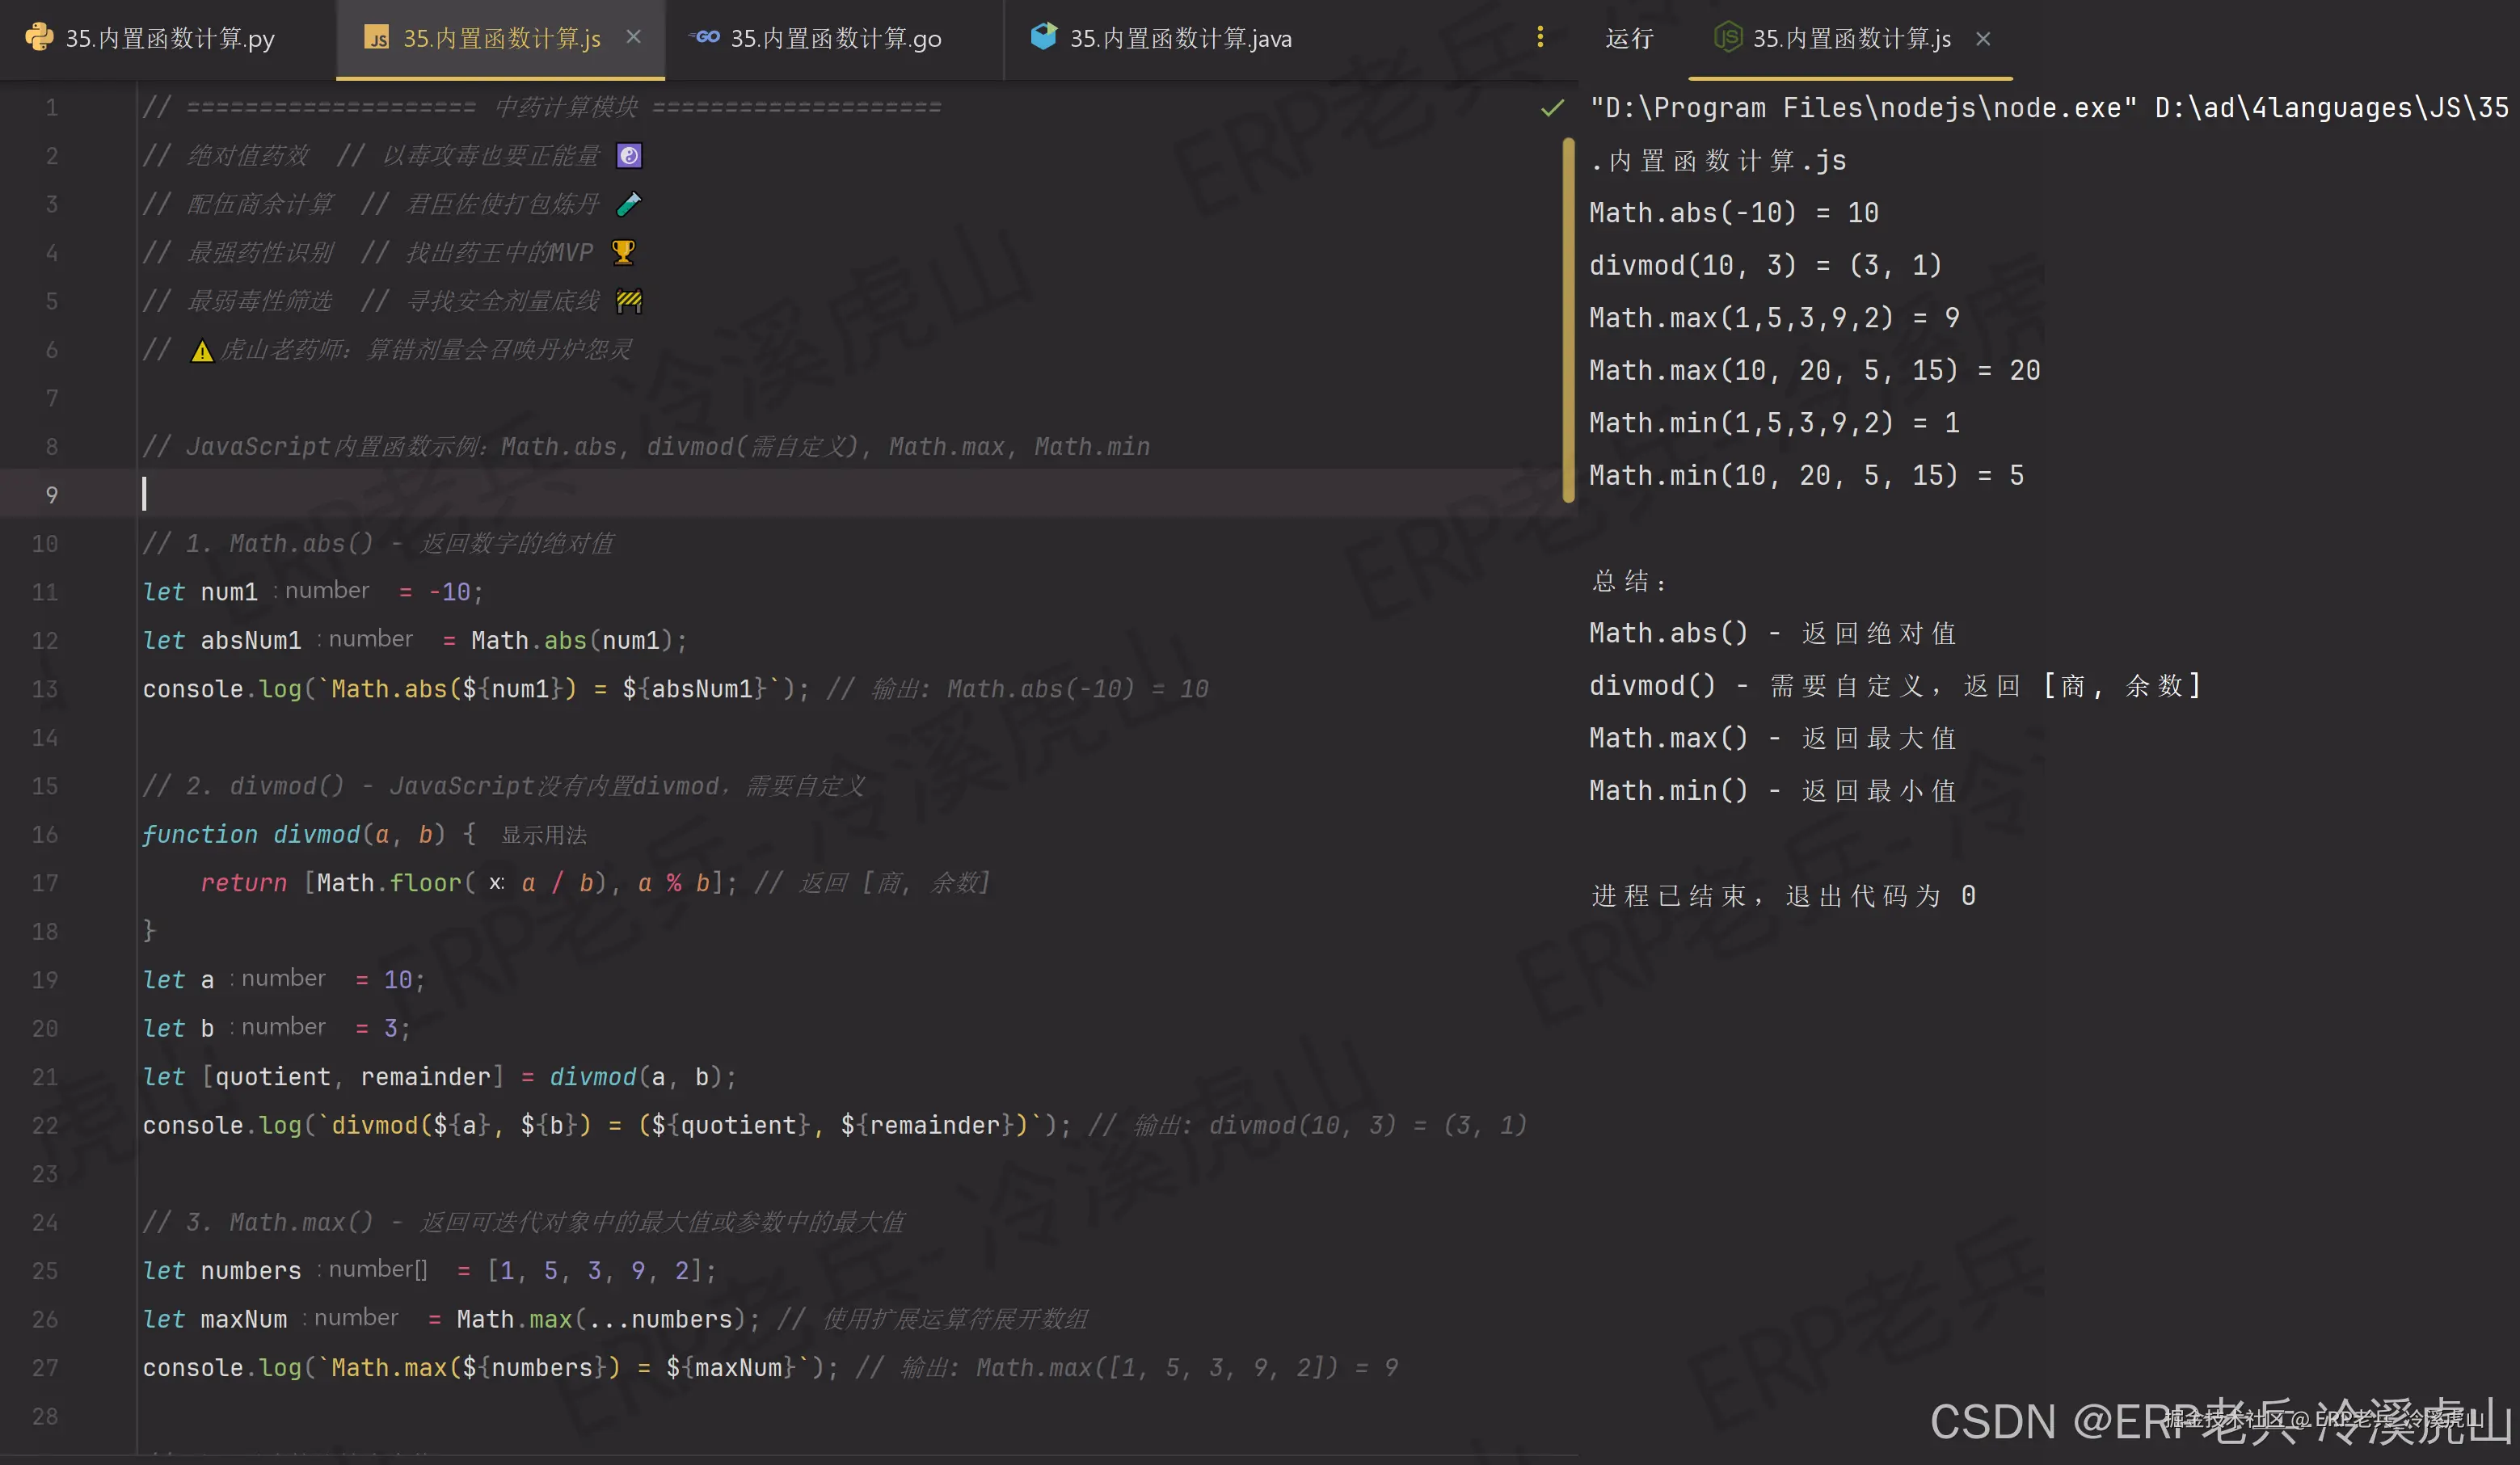Click the Java file icon on fourth tab
Image resolution: width=2520 pixels, height=1465 pixels.
tap(1043, 37)
